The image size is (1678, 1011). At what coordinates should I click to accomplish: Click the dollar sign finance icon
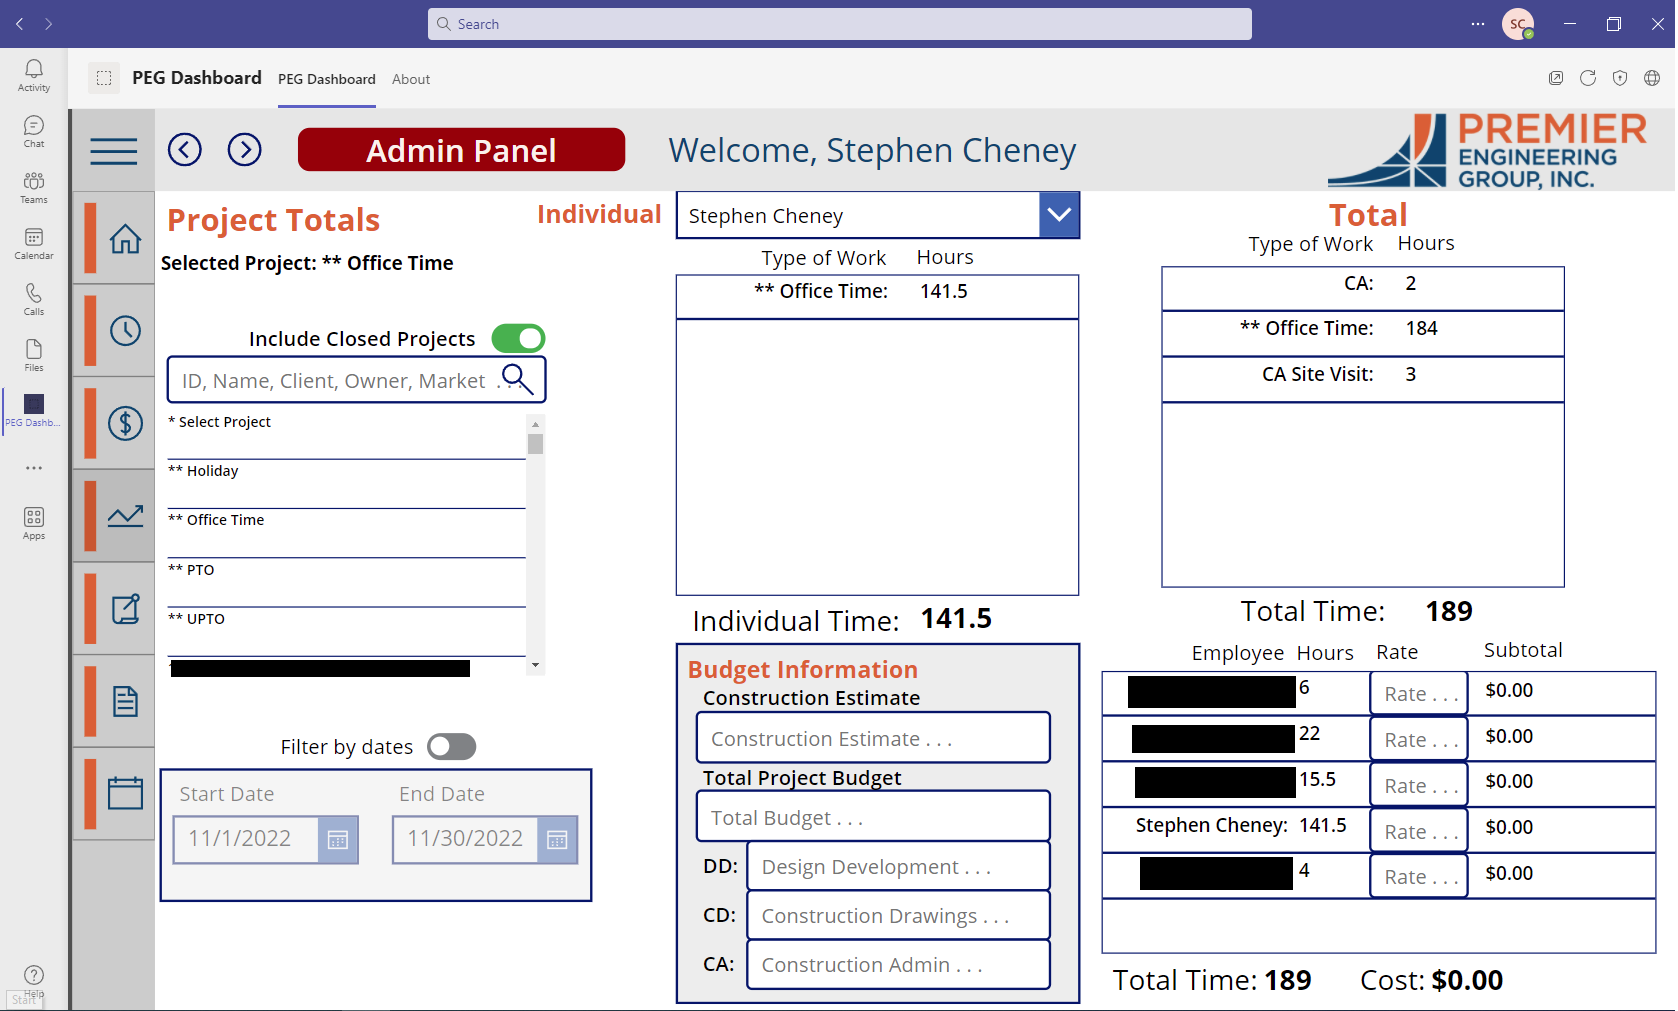126,423
